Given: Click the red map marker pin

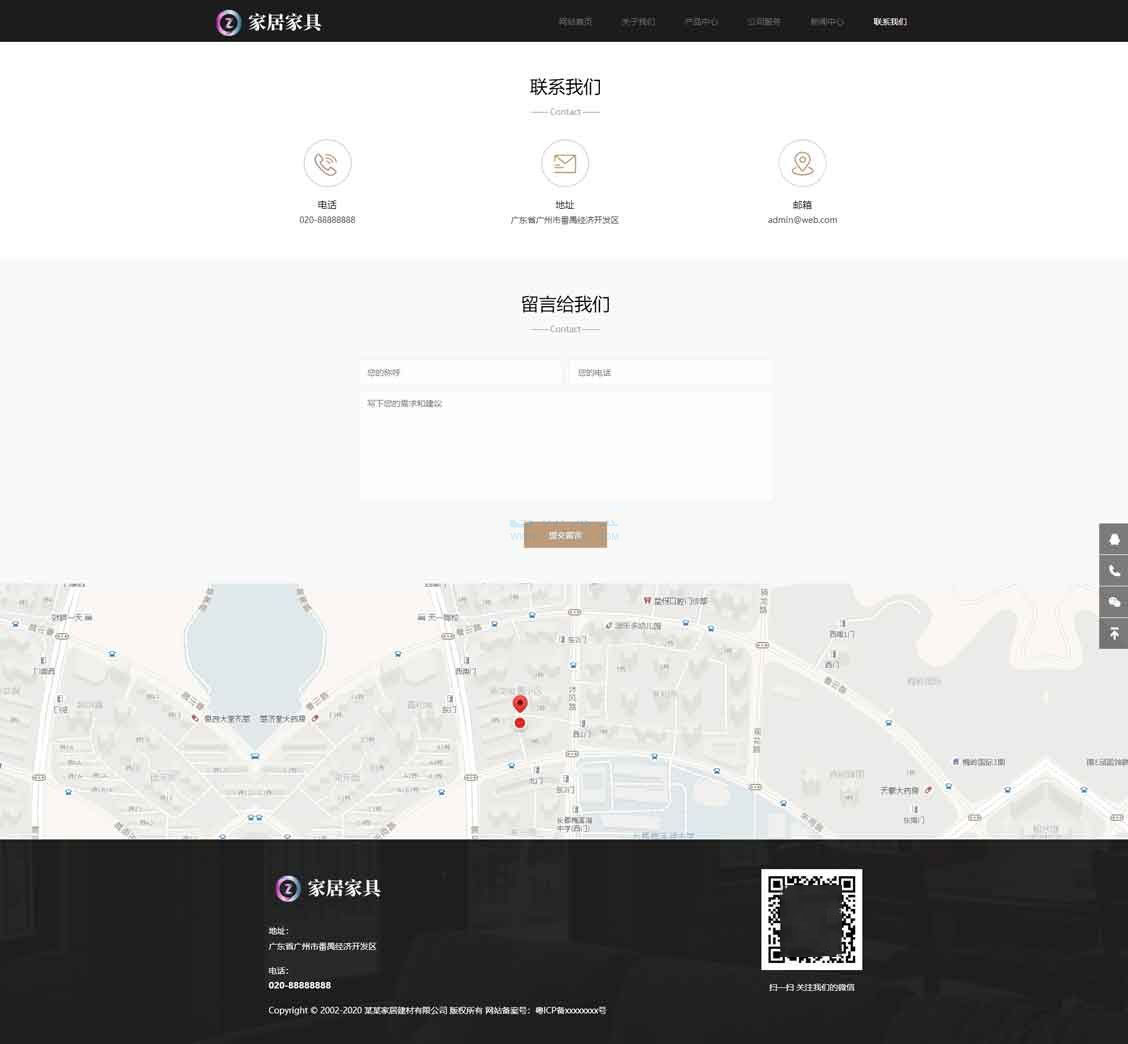Looking at the screenshot, I should coord(520,706).
